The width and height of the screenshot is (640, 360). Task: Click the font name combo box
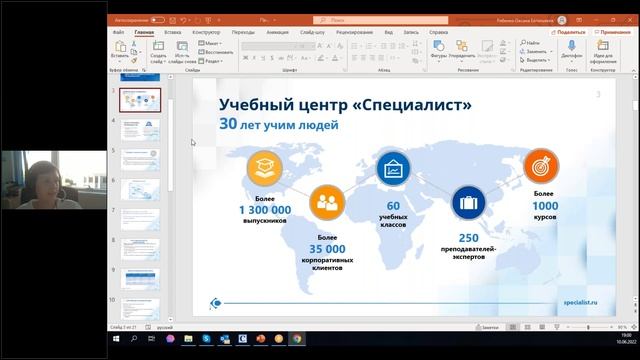pos(269,46)
